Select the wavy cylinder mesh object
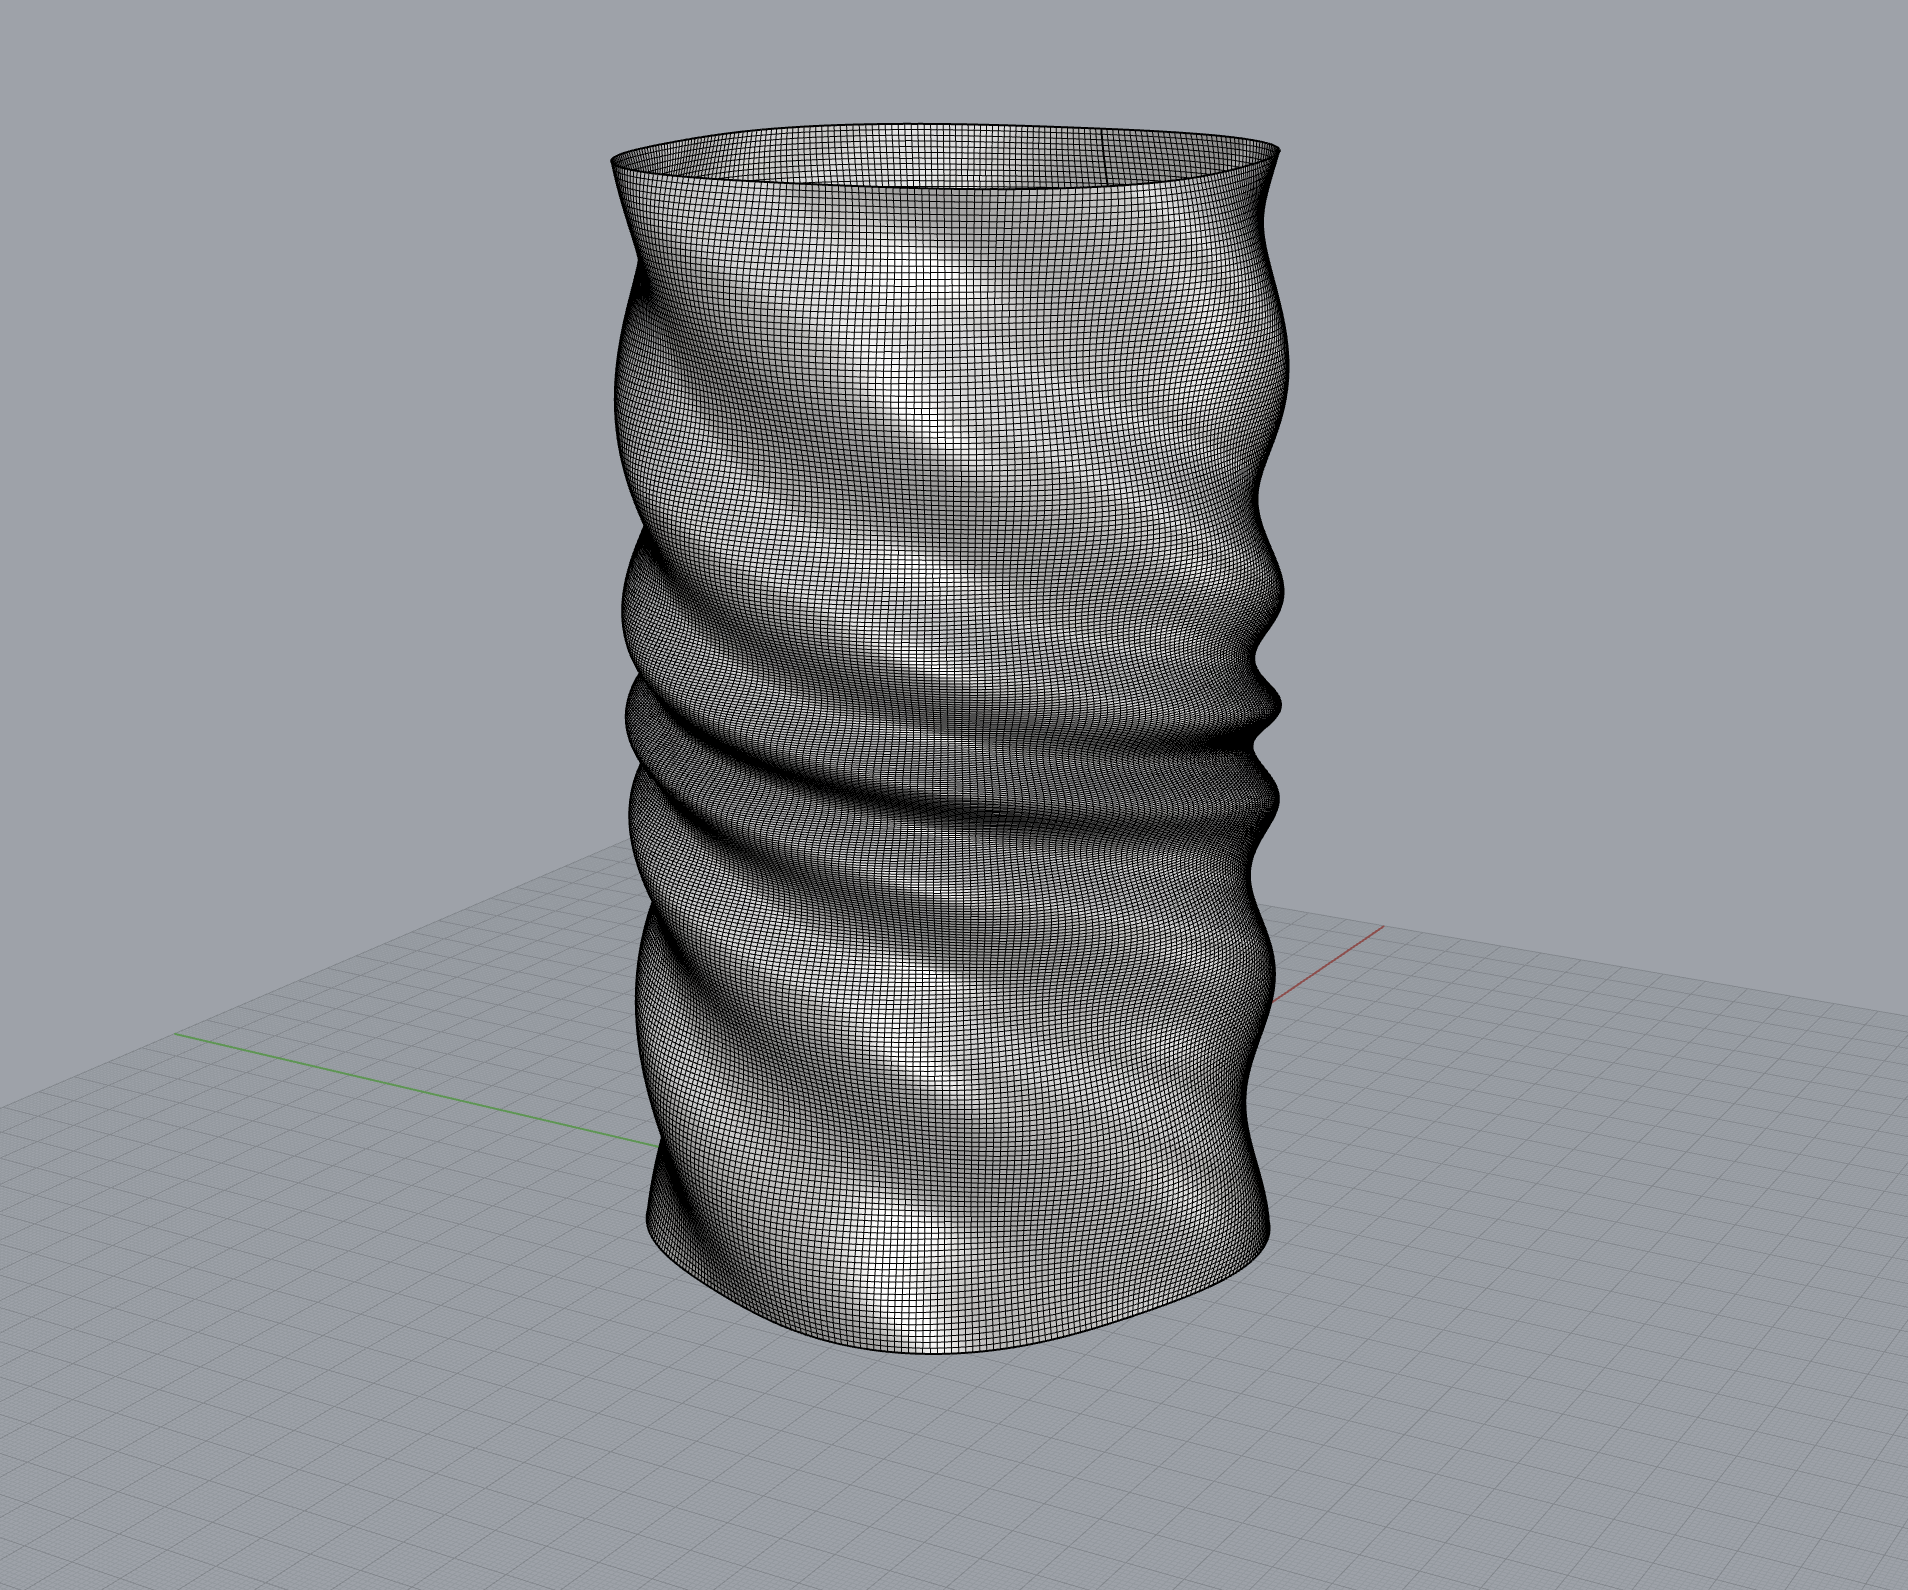Viewport: 1908px width, 1590px height. coord(950,700)
